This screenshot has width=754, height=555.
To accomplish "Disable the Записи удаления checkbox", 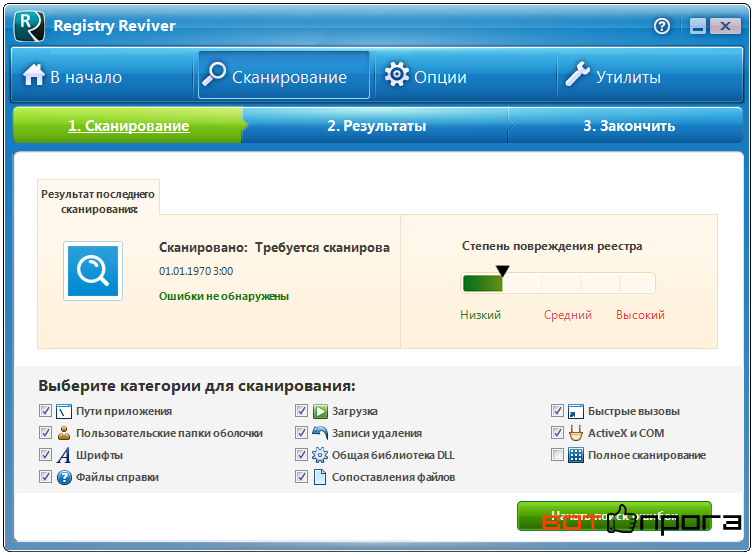I will coord(302,433).
